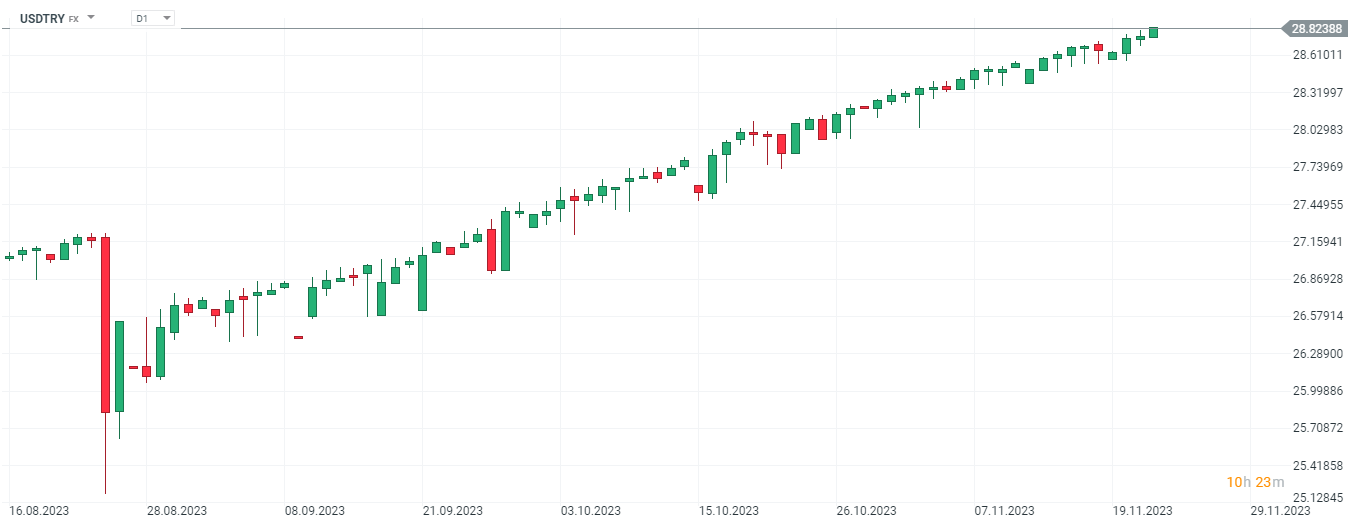Pick the 21.09.2023 date axis label
The image size is (1353, 528).
pyautogui.click(x=452, y=511)
